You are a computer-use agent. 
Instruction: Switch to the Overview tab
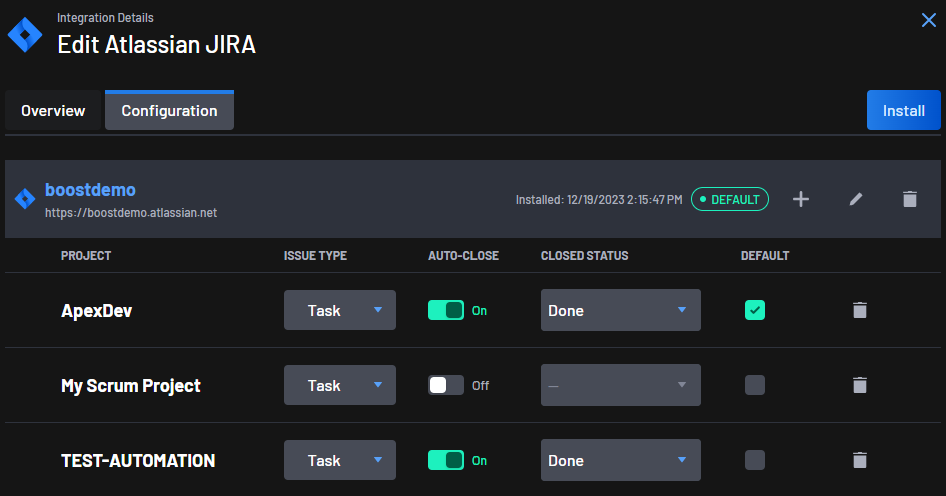click(53, 110)
